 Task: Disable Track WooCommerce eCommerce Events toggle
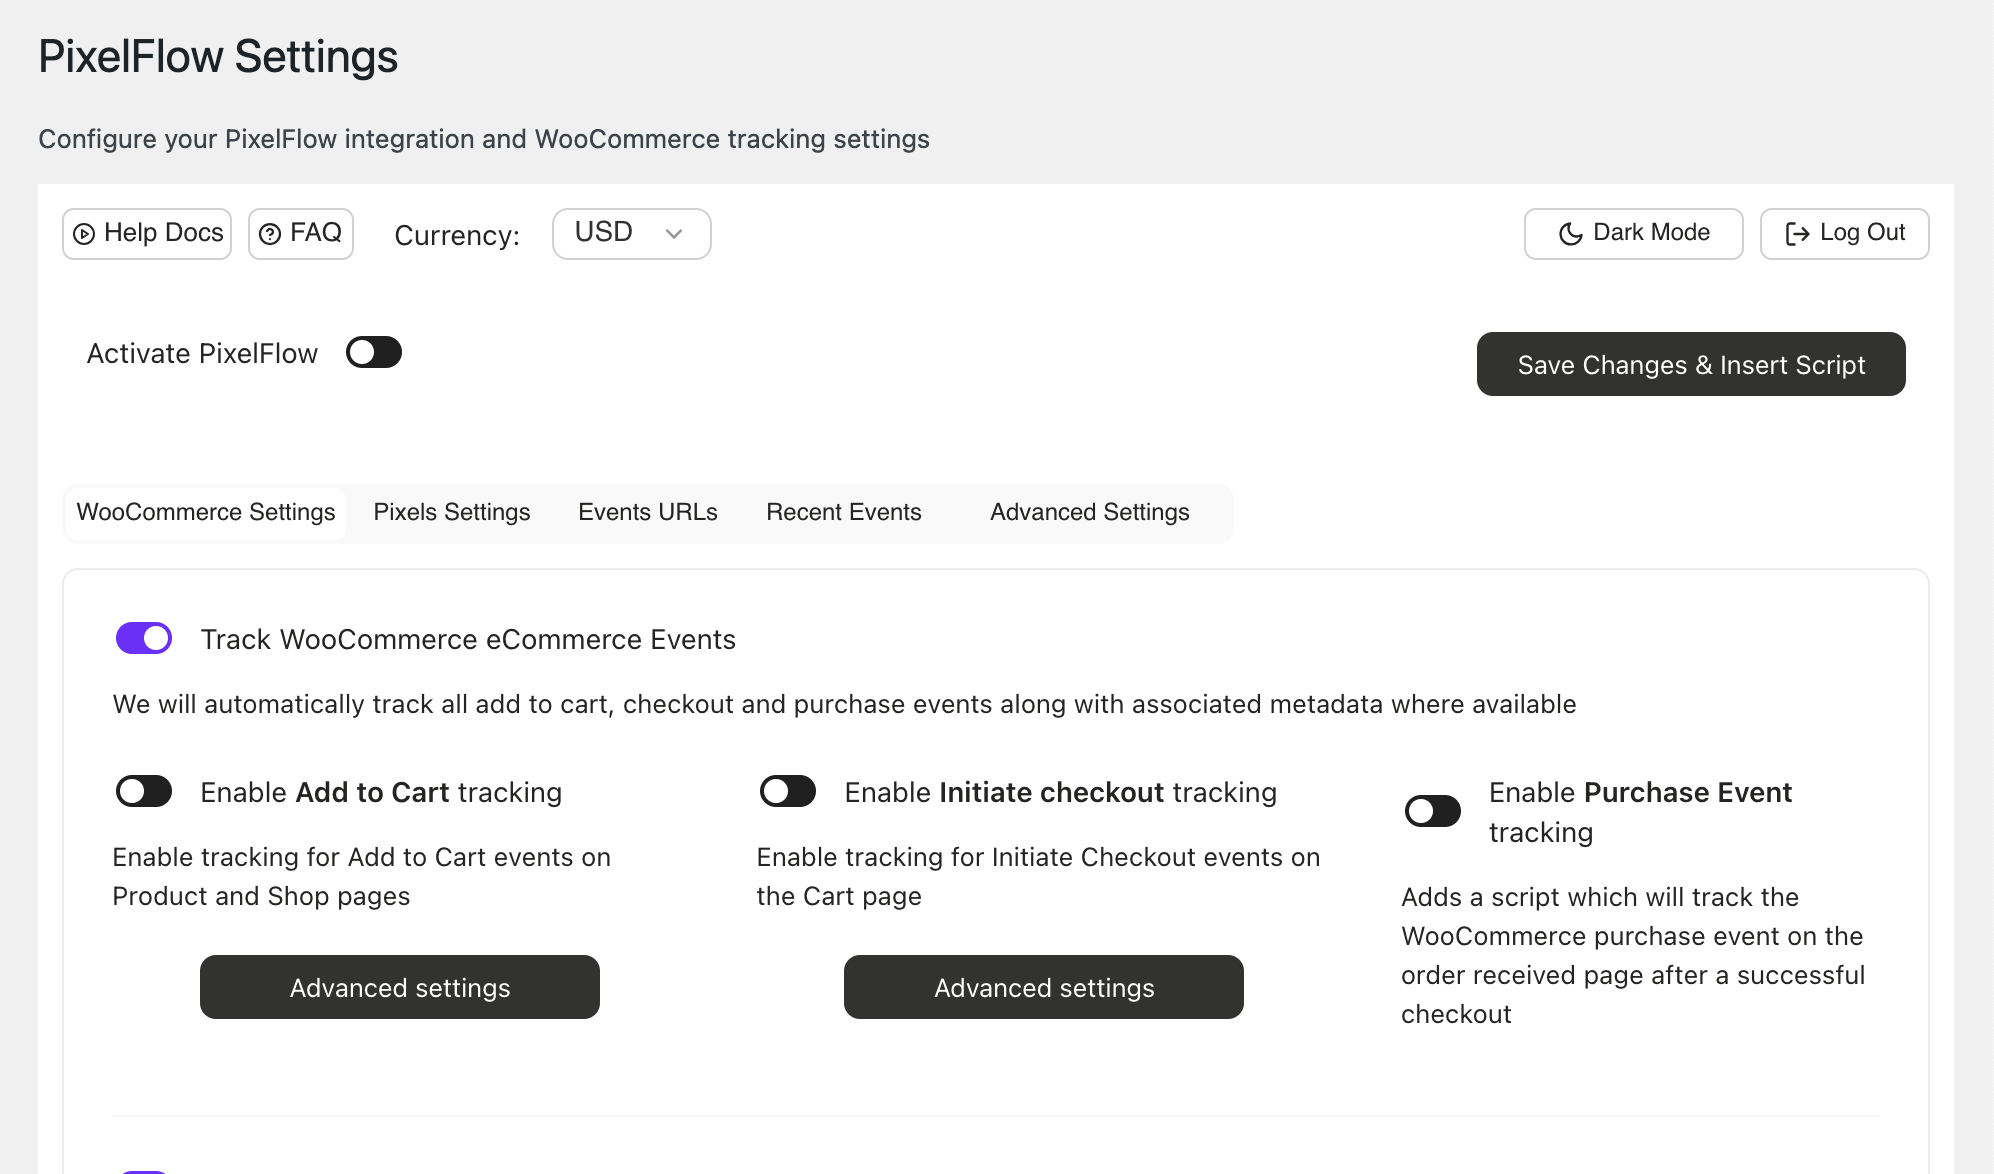(x=144, y=638)
